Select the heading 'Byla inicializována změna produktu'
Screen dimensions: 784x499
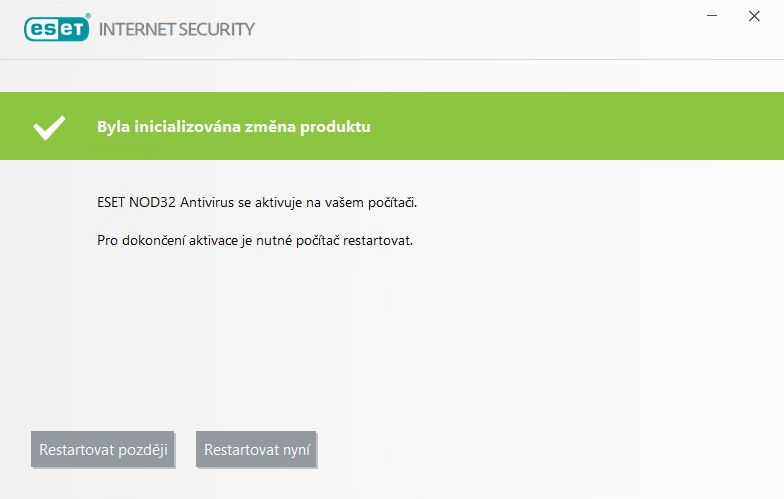coord(234,126)
